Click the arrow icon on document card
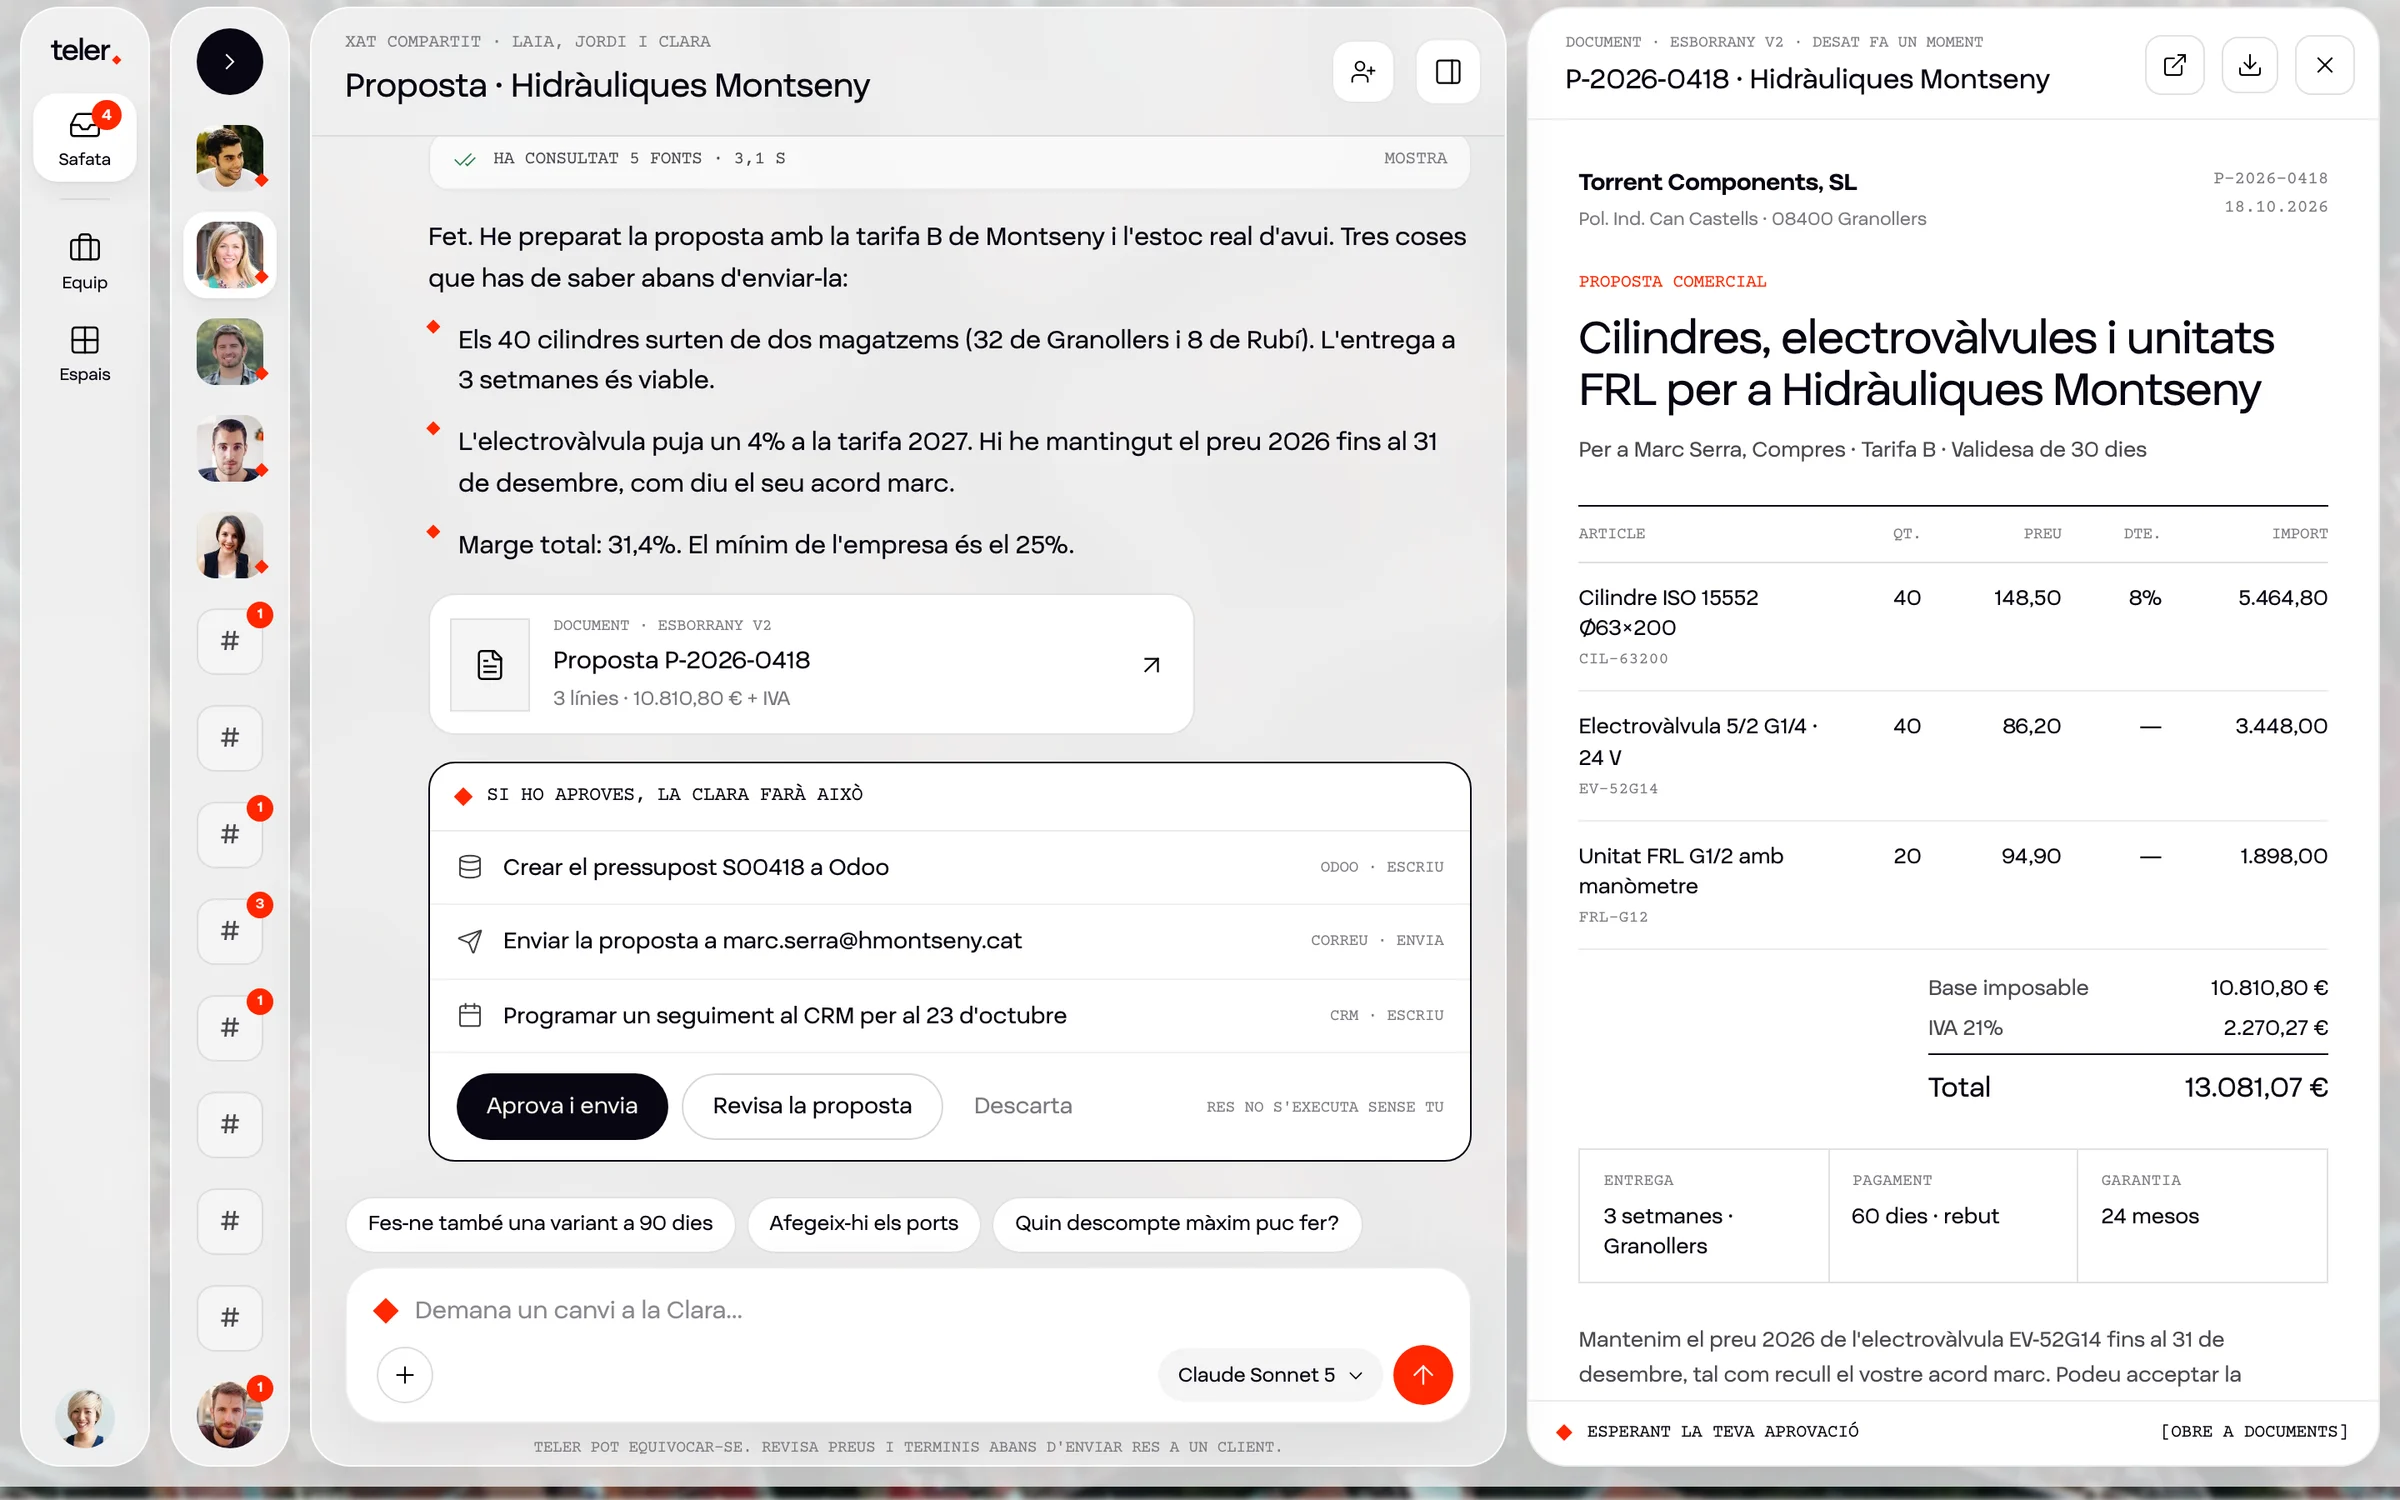This screenshot has width=2400, height=1500. pyautogui.click(x=1151, y=665)
